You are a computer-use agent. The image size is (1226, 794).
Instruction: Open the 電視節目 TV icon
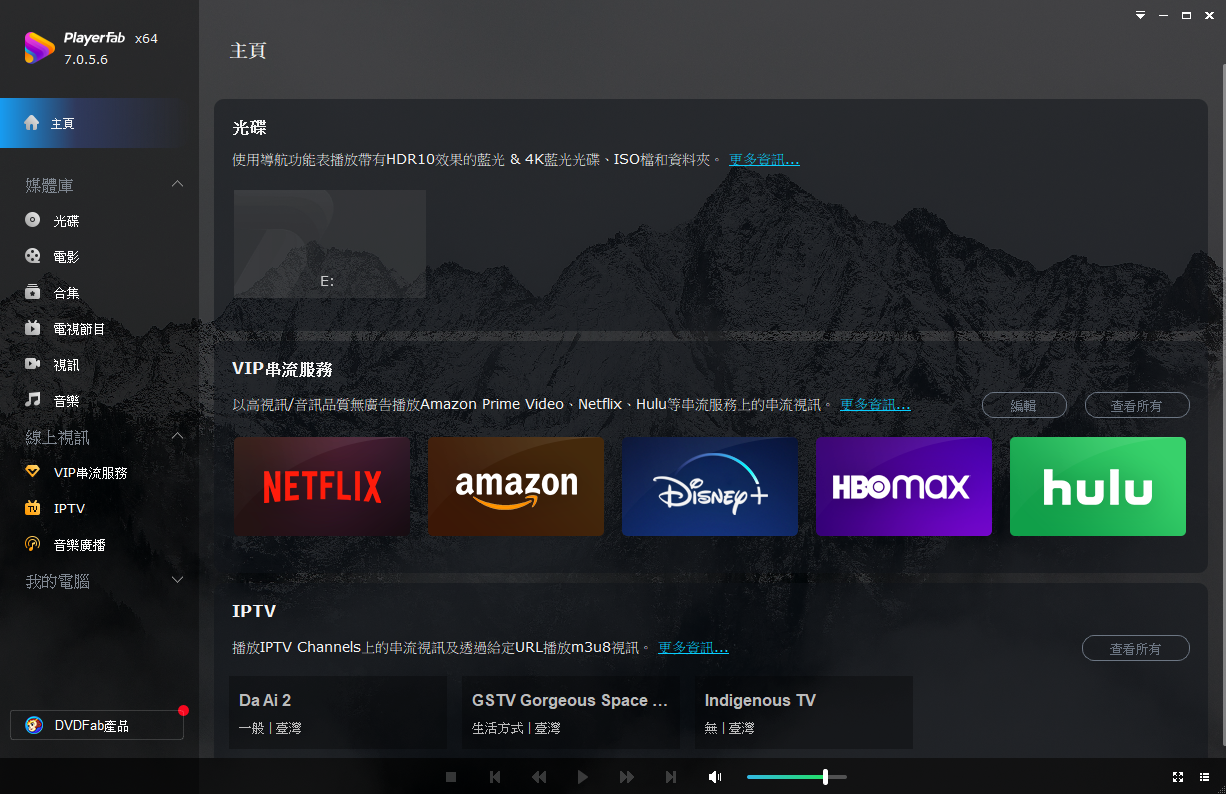click(x=33, y=329)
